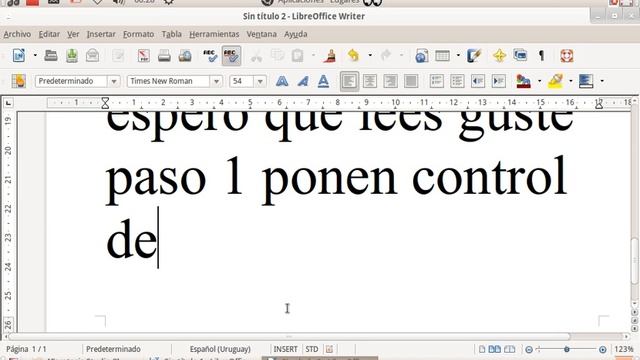Expand the font name dropdown arrow
This screenshot has width=640, height=360.
216,81
